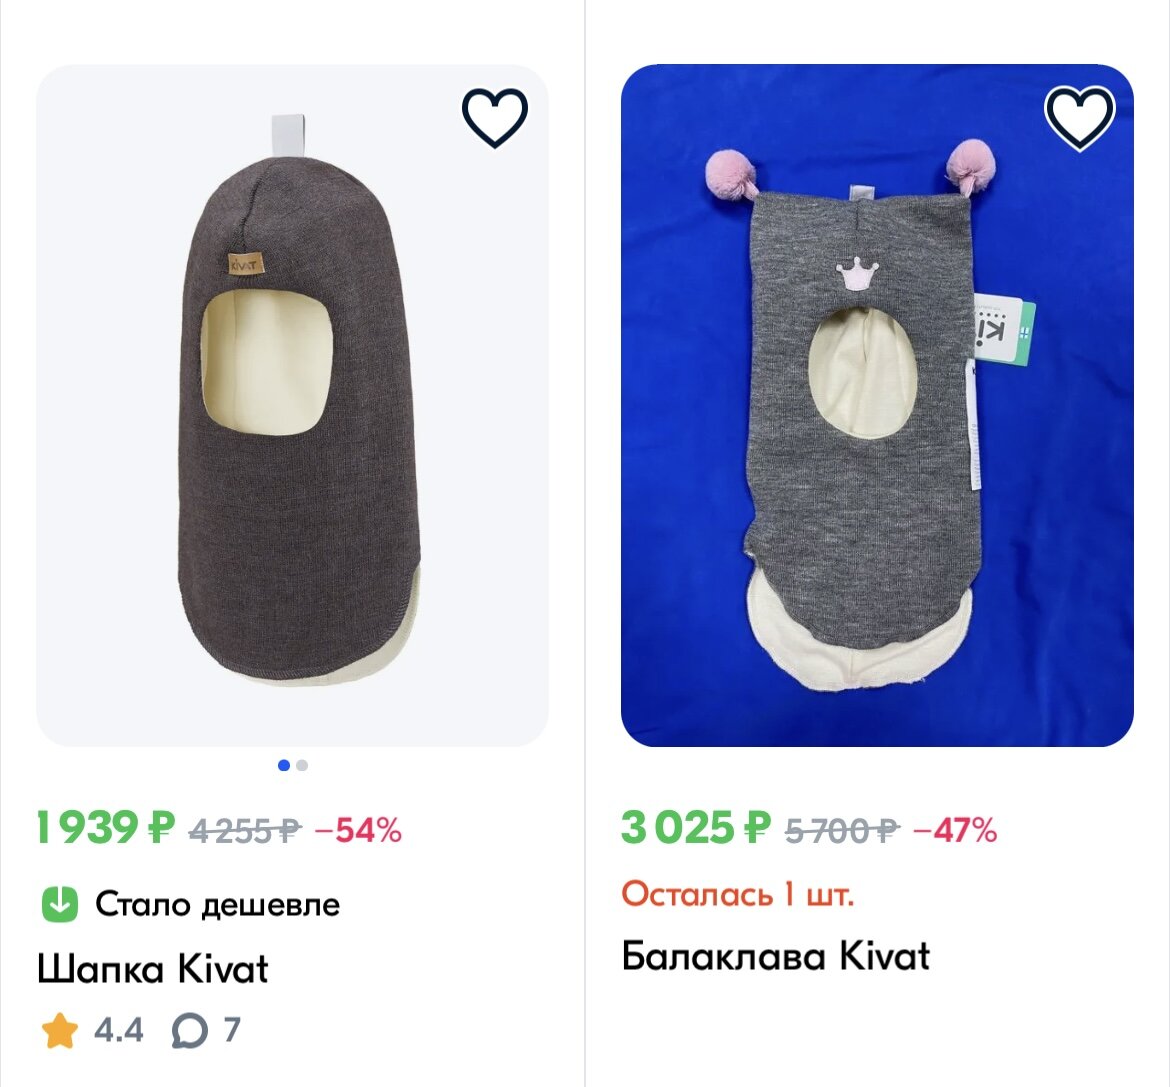
Task: Open the Балаклава Kivat product title
Action: (776, 956)
